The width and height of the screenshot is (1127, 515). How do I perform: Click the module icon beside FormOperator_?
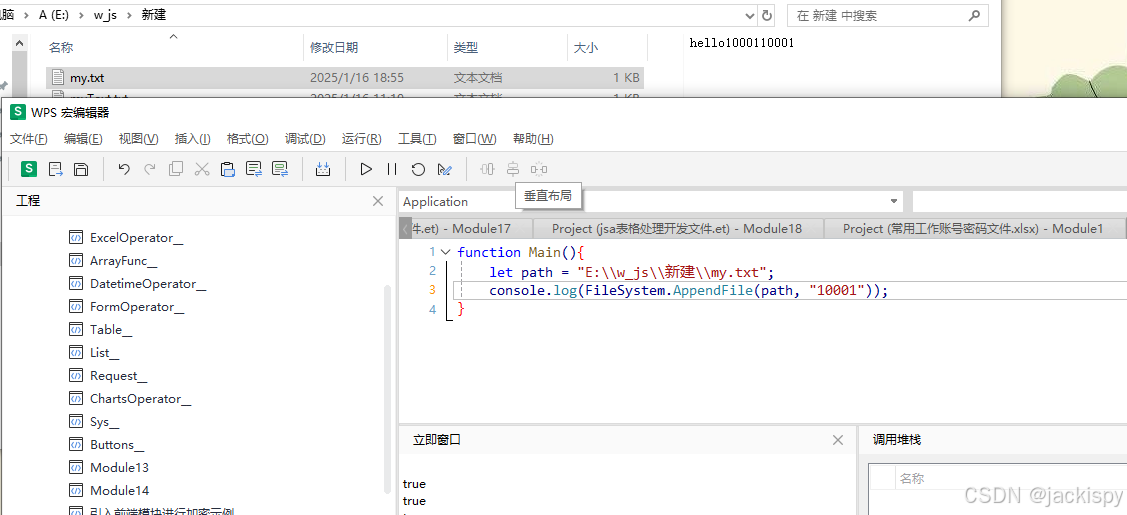75,307
